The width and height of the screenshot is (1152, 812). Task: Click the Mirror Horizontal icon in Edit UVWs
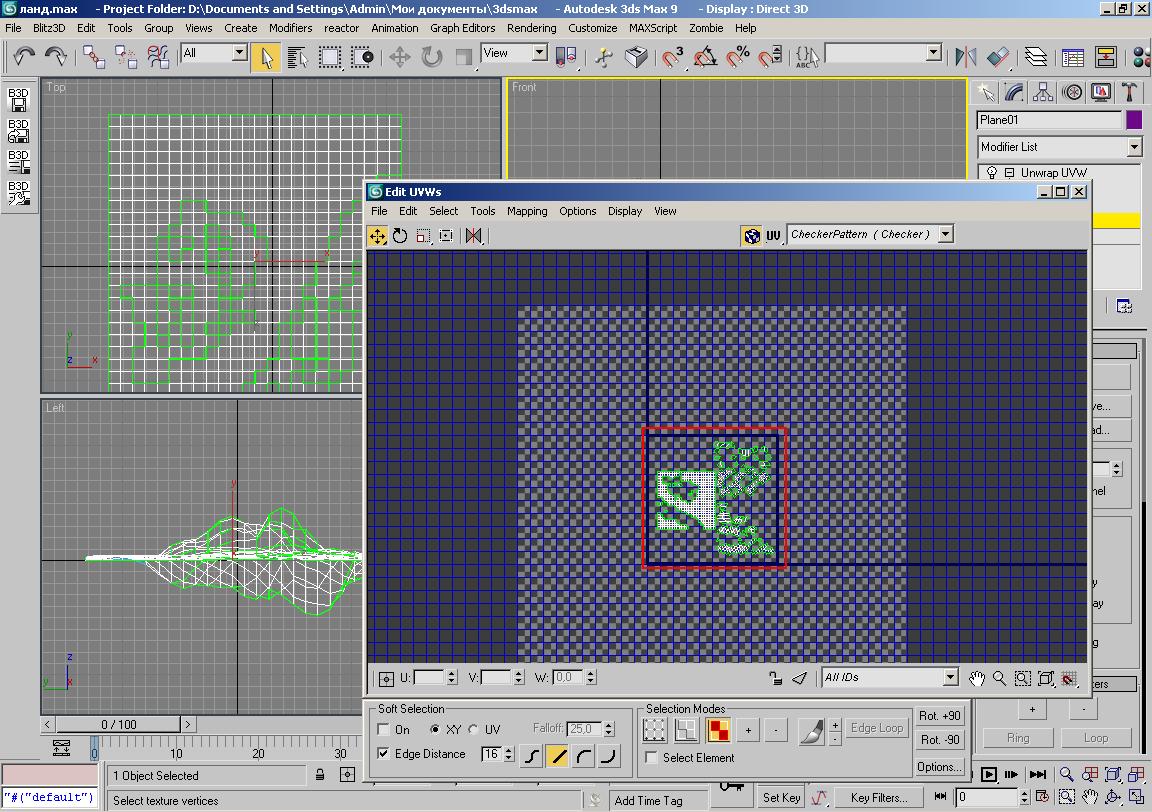coord(474,236)
